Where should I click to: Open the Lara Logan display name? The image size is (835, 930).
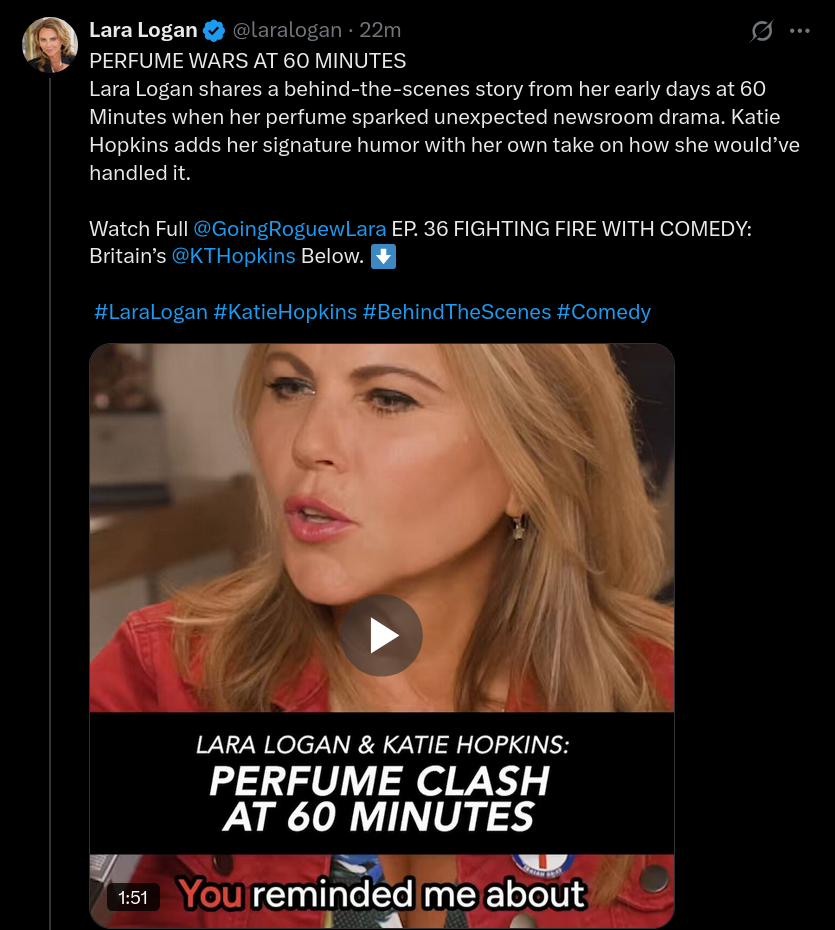[143, 30]
